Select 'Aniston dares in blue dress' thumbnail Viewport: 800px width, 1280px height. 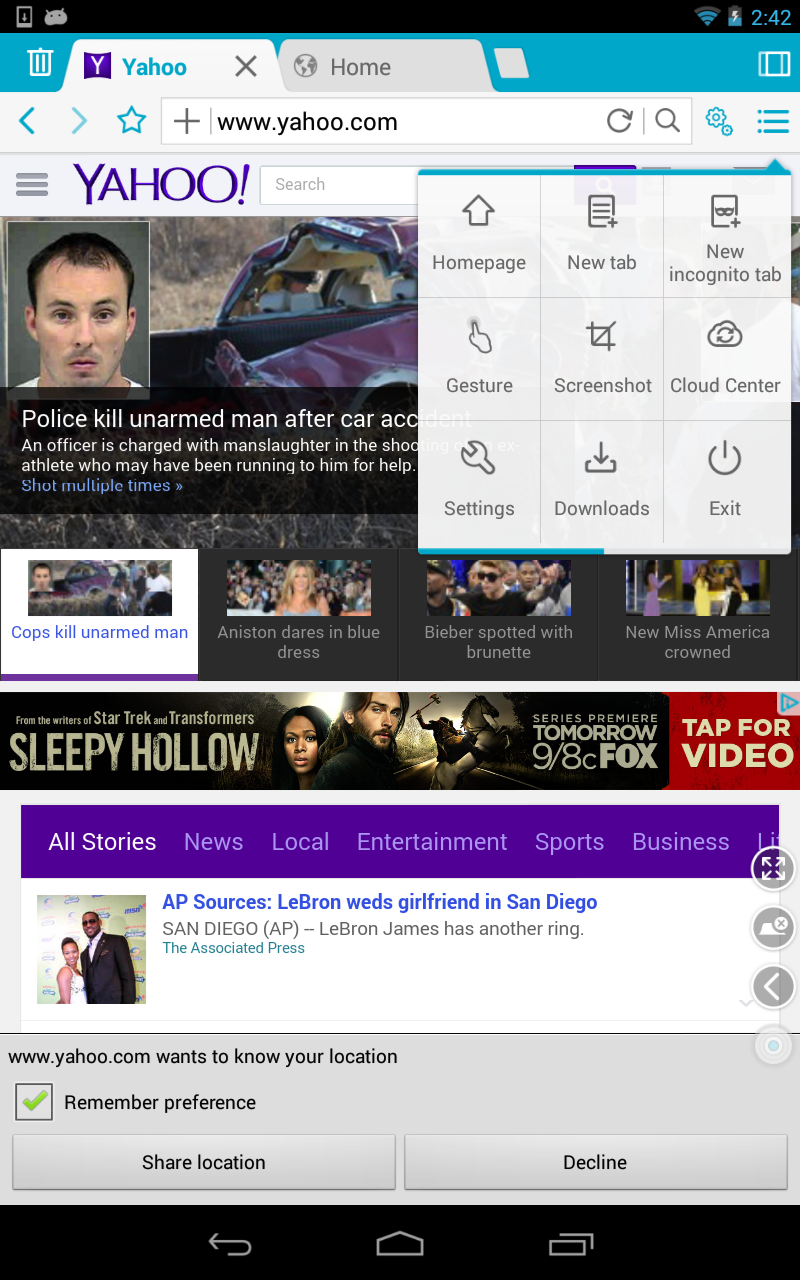(299, 613)
